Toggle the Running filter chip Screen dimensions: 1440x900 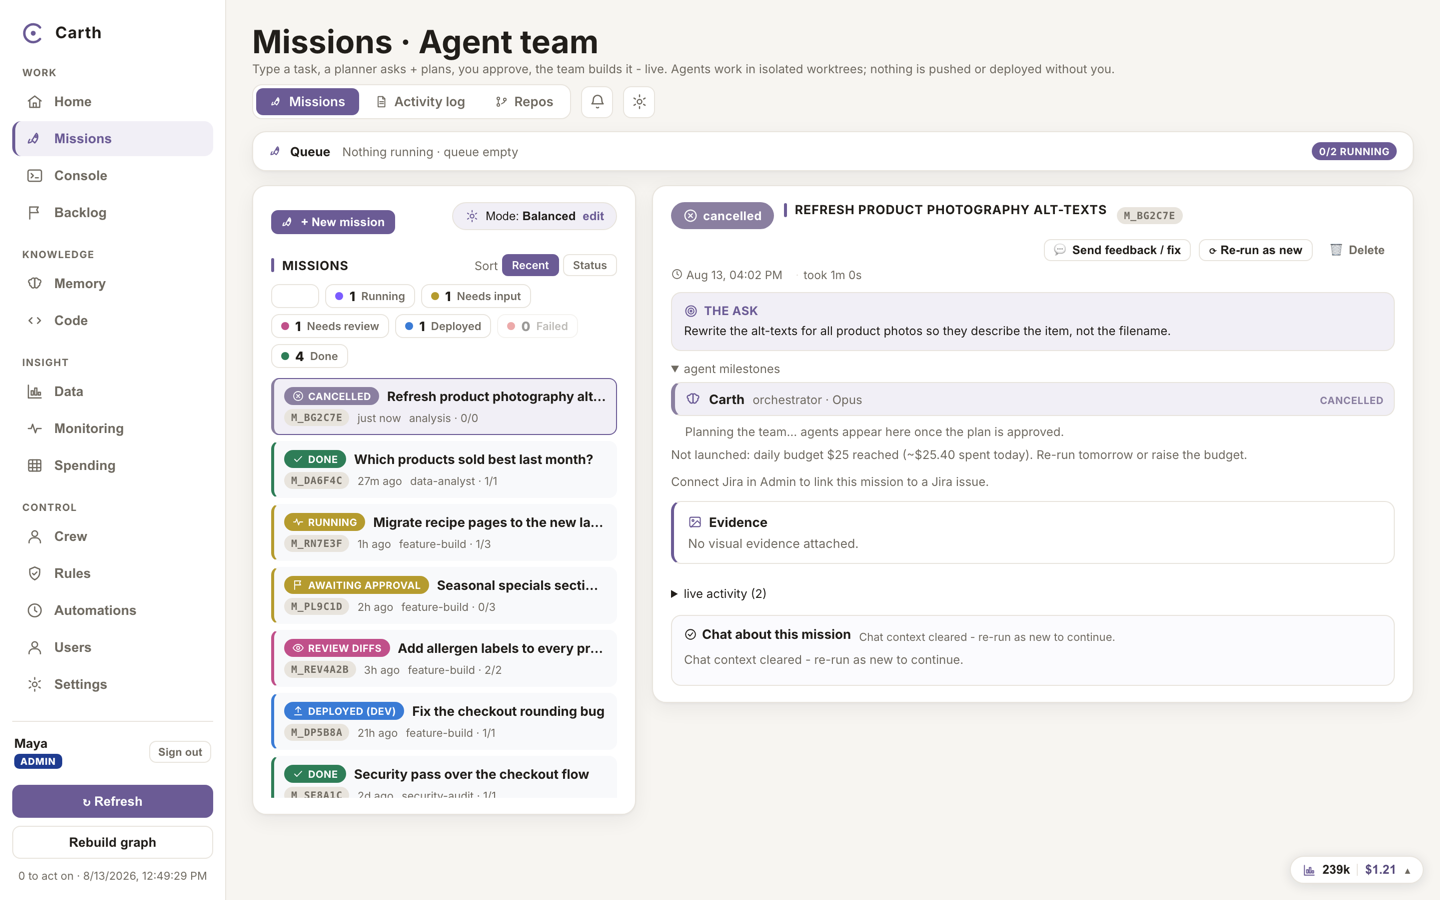click(370, 296)
